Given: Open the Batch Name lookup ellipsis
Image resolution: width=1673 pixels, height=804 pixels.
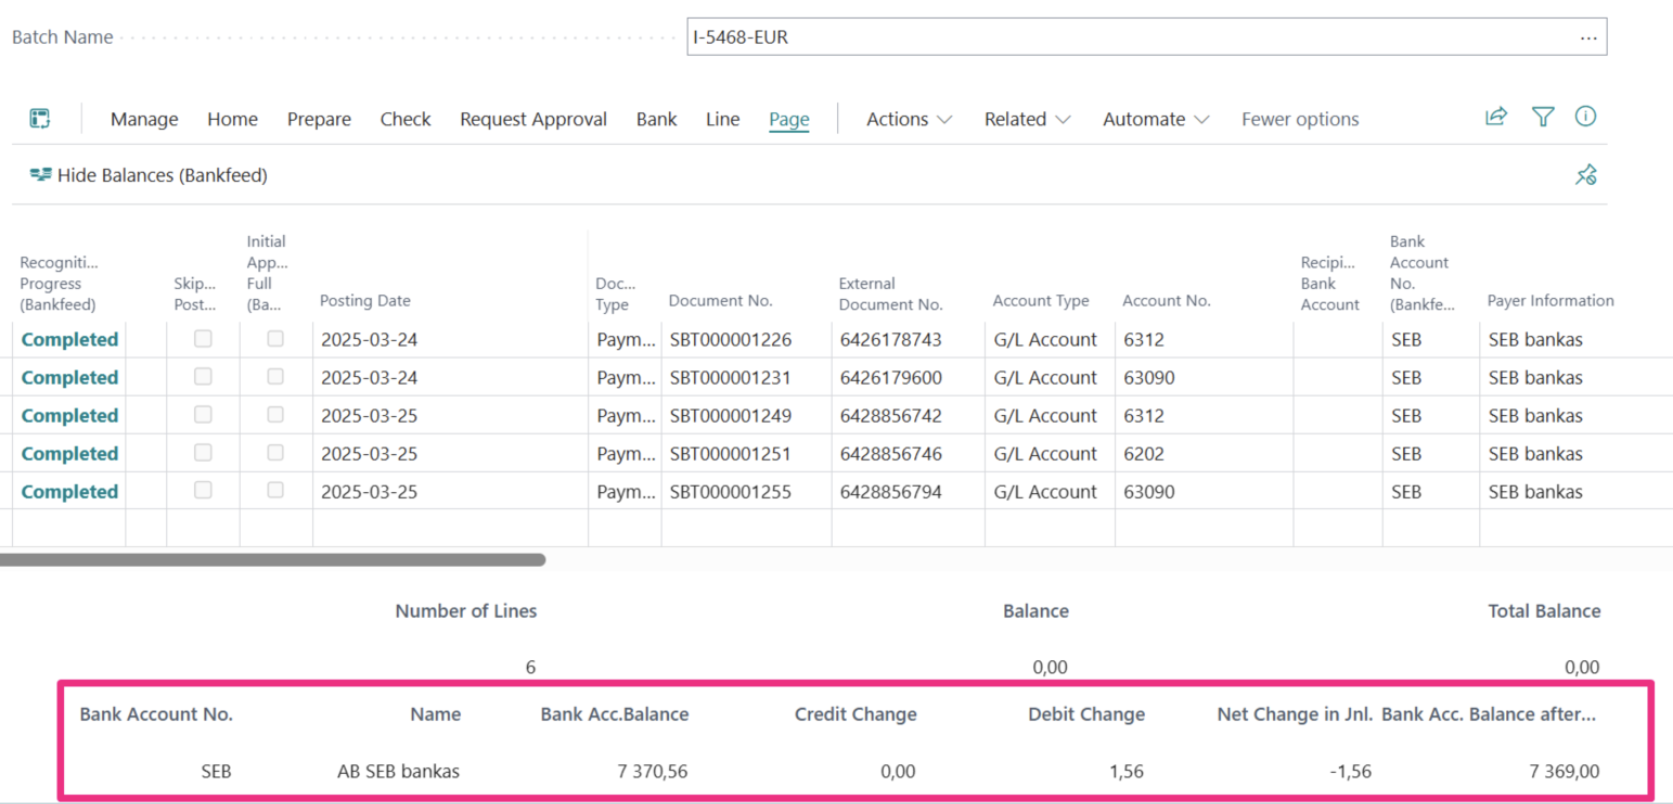Looking at the screenshot, I should coord(1589,37).
